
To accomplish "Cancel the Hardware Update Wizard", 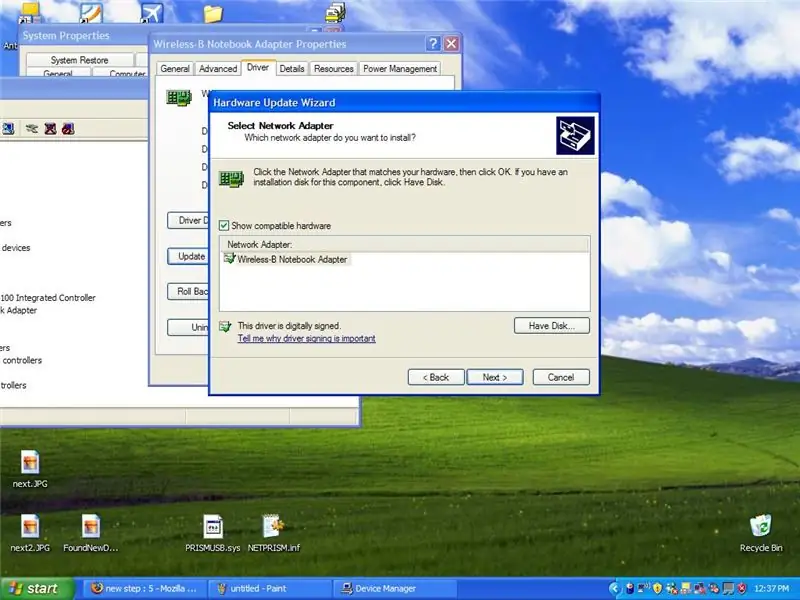I will coord(561,377).
